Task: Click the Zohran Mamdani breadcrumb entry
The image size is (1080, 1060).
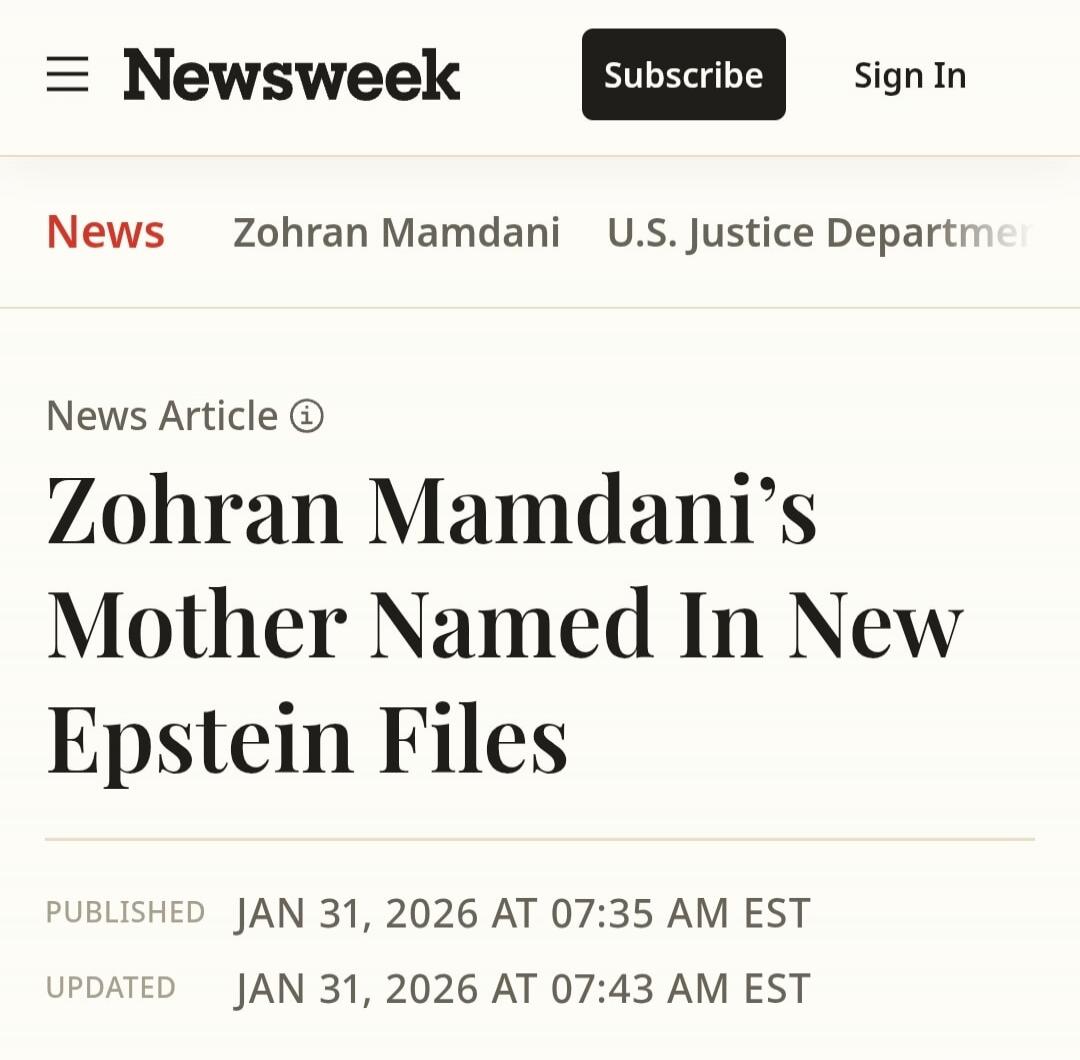Action: [x=396, y=231]
